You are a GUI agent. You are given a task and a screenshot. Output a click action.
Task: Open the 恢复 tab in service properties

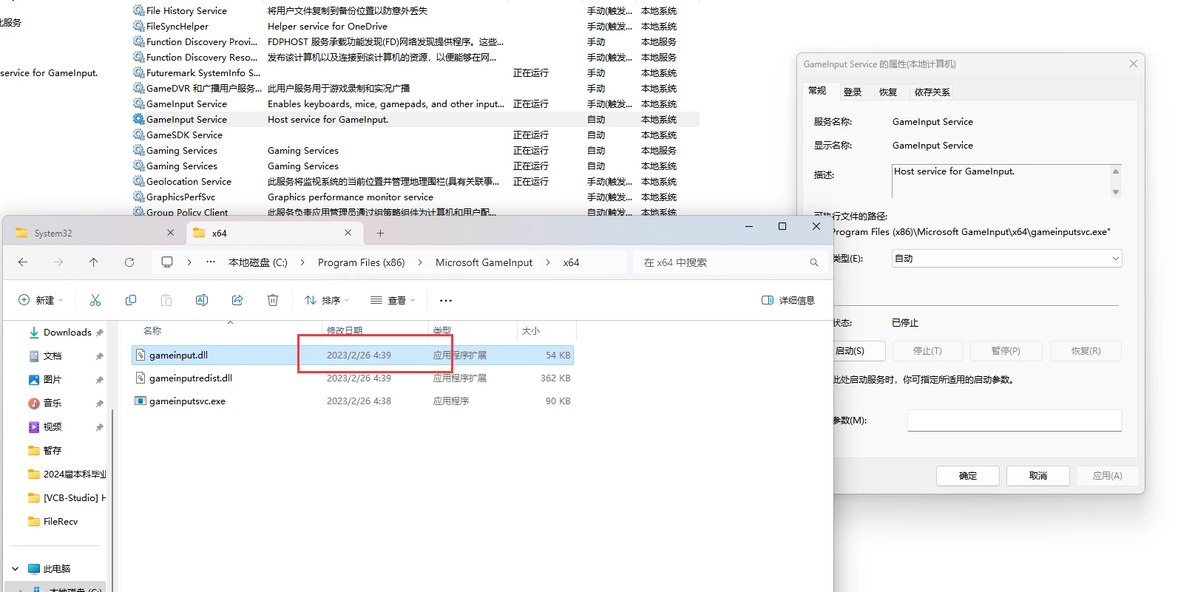pyautogui.click(x=888, y=92)
